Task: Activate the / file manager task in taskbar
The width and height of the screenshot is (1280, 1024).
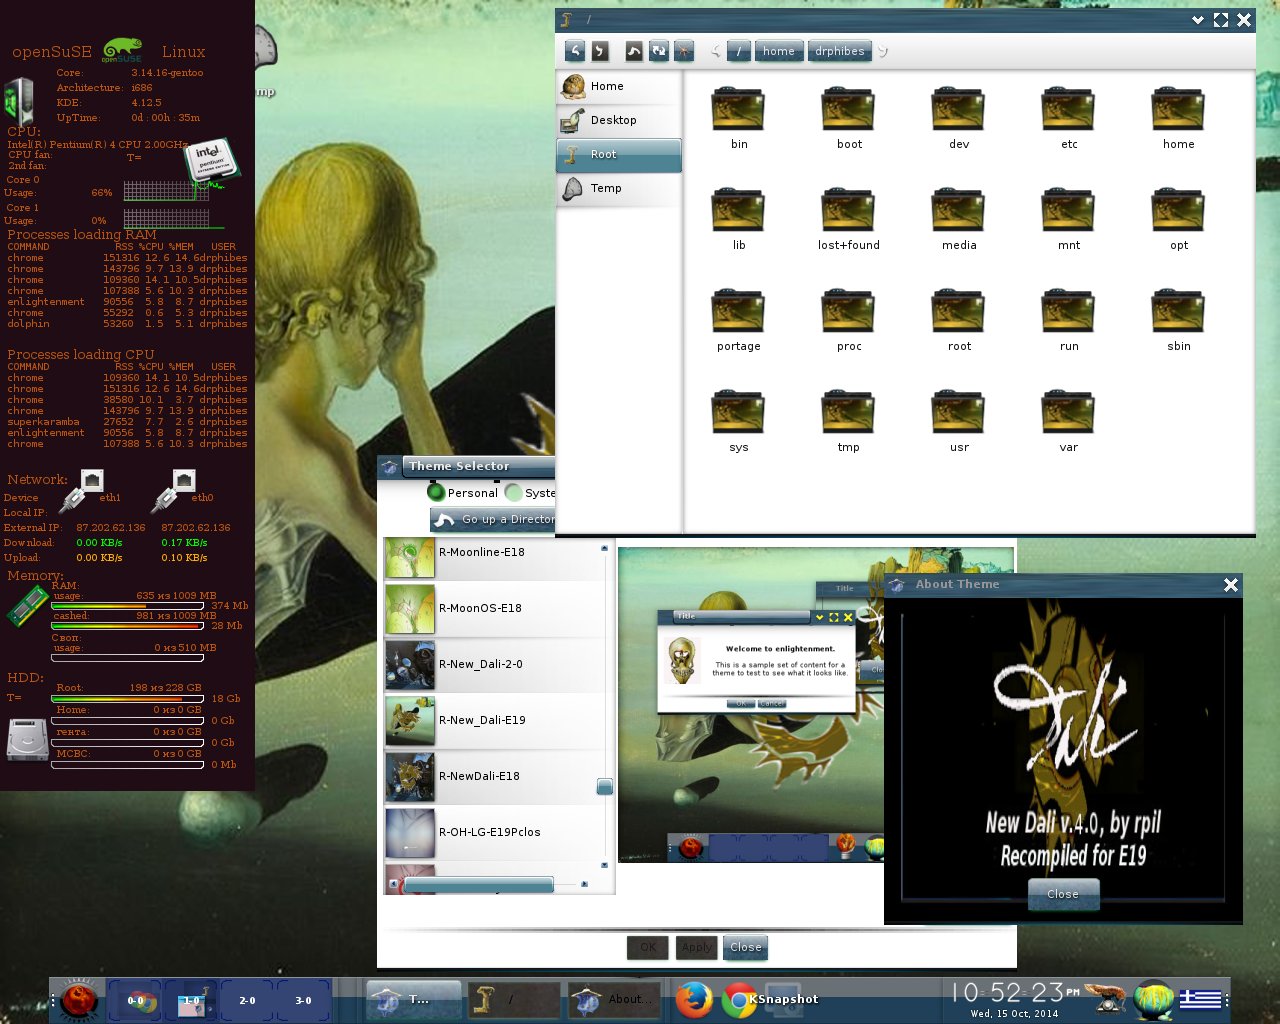Action: coord(513,999)
